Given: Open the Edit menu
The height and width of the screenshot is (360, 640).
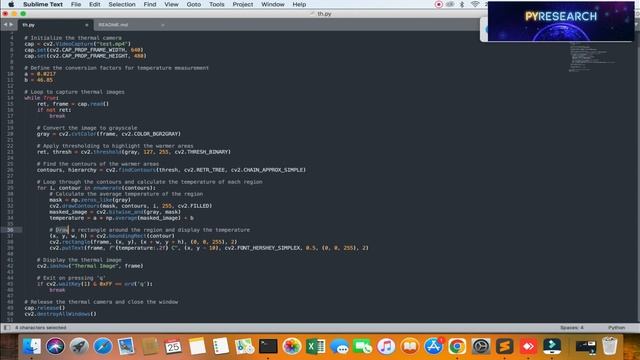Looking at the screenshot, I should pyautogui.click(x=95, y=4).
